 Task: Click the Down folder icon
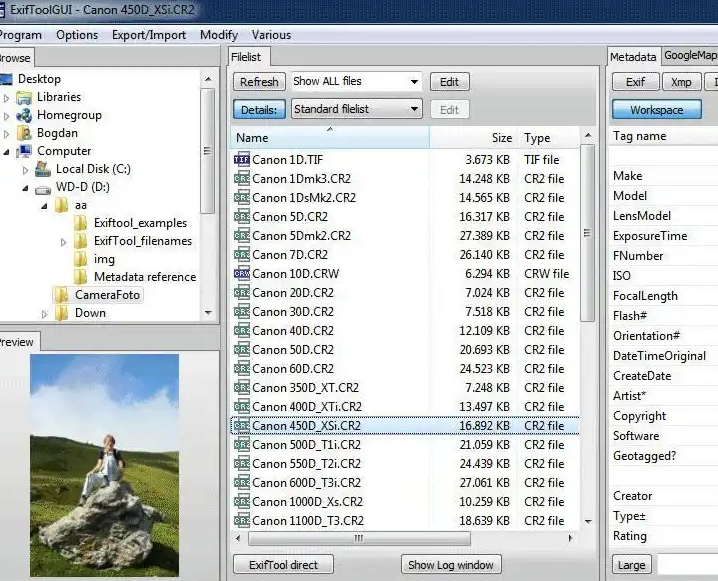[62, 313]
